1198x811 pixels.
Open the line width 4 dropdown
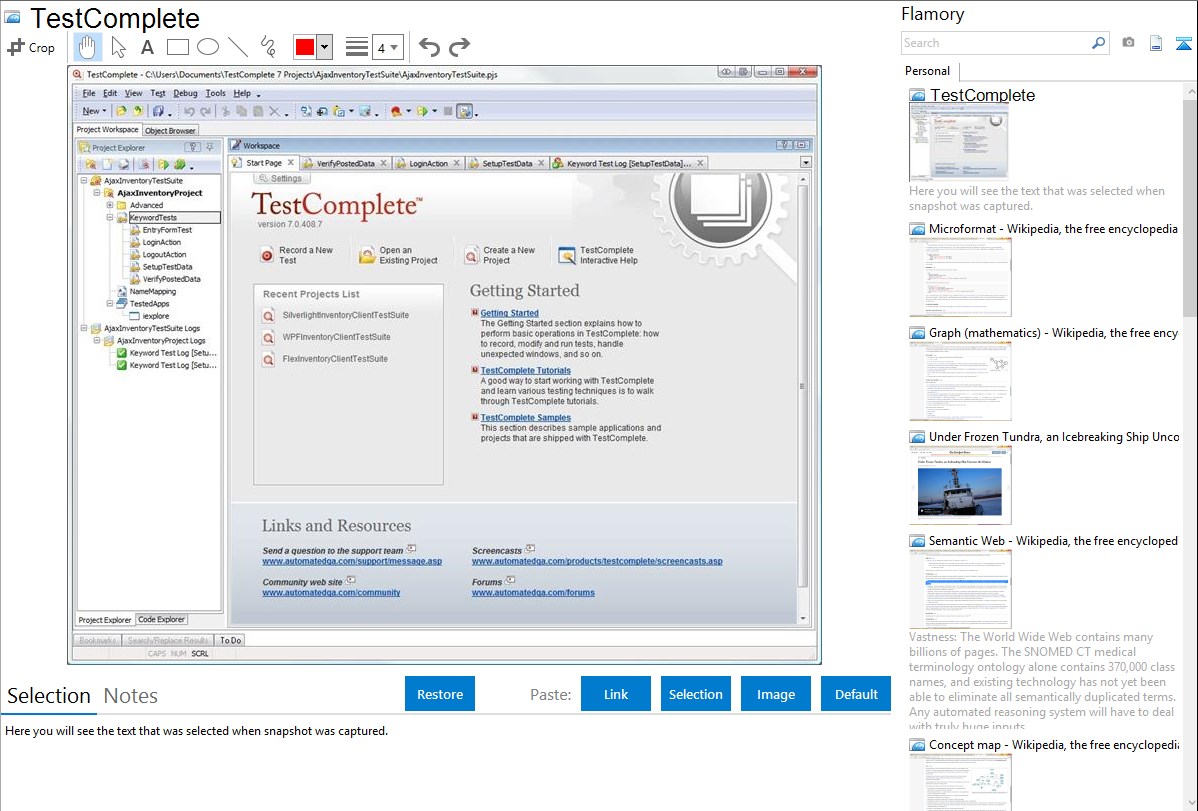click(388, 47)
